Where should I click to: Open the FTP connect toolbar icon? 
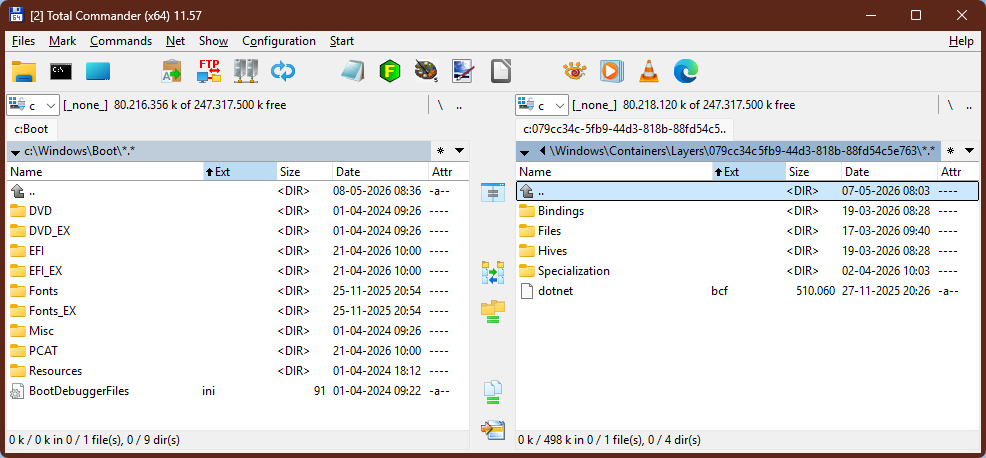click(x=209, y=72)
